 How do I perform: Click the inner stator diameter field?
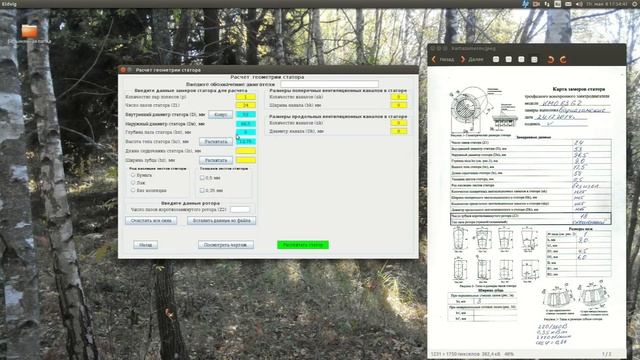coord(246,115)
